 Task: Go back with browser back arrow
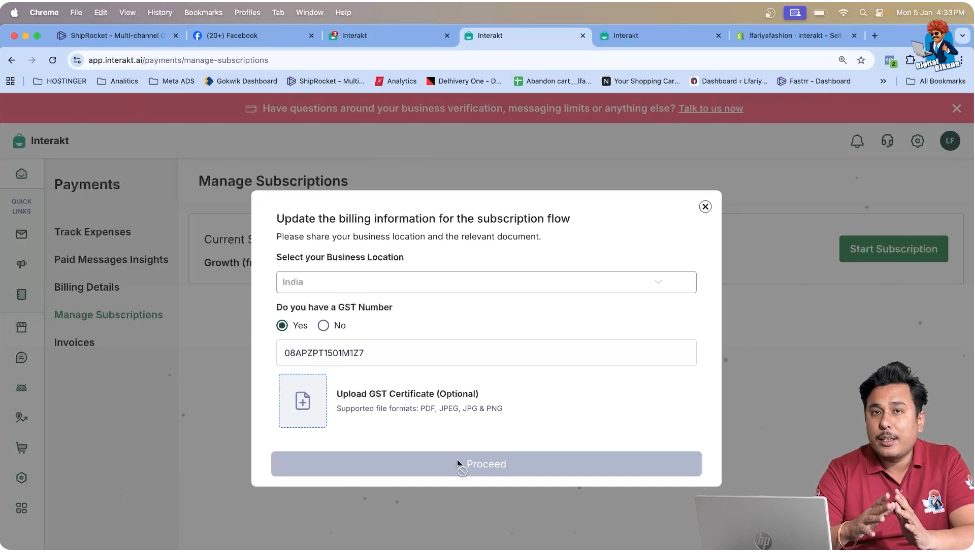[x=12, y=60]
